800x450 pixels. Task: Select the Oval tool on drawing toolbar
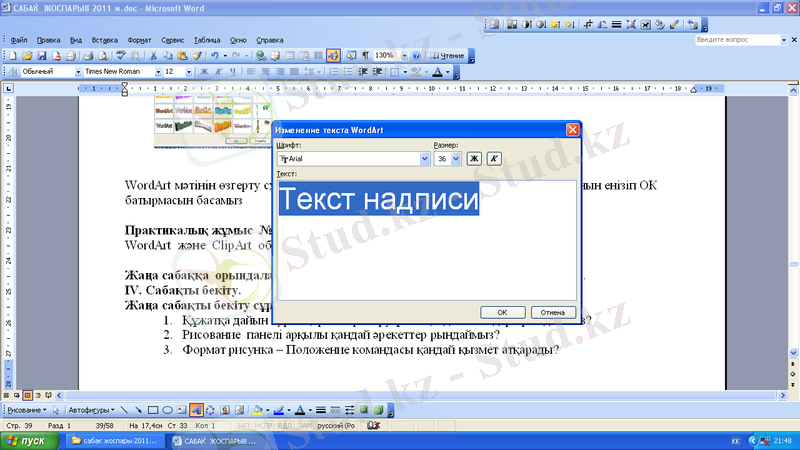point(168,410)
